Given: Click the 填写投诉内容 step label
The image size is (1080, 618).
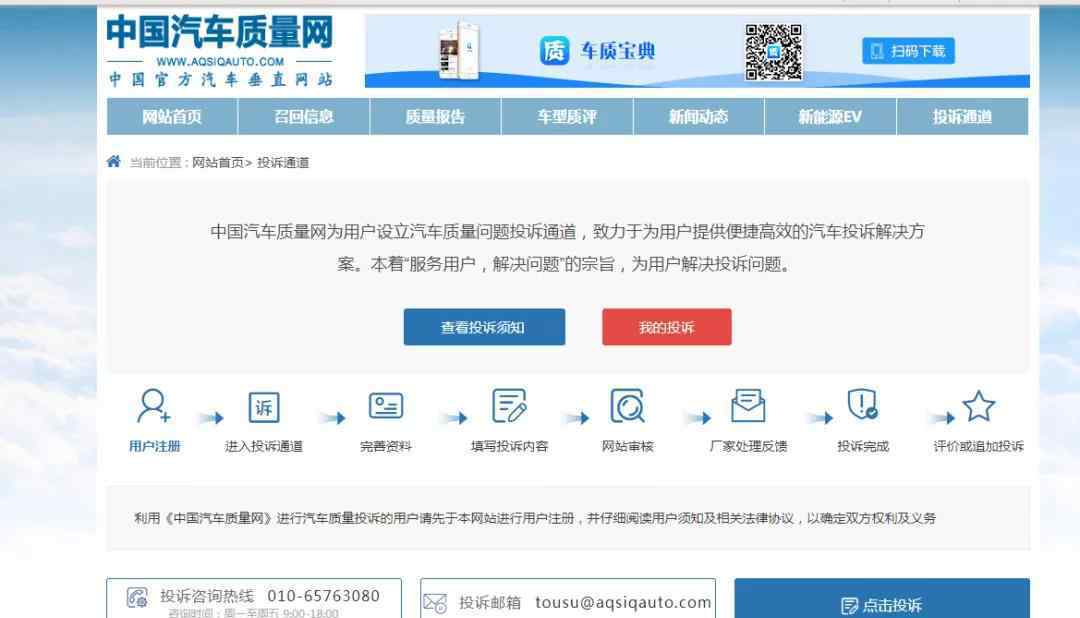Looking at the screenshot, I should click(510, 446).
